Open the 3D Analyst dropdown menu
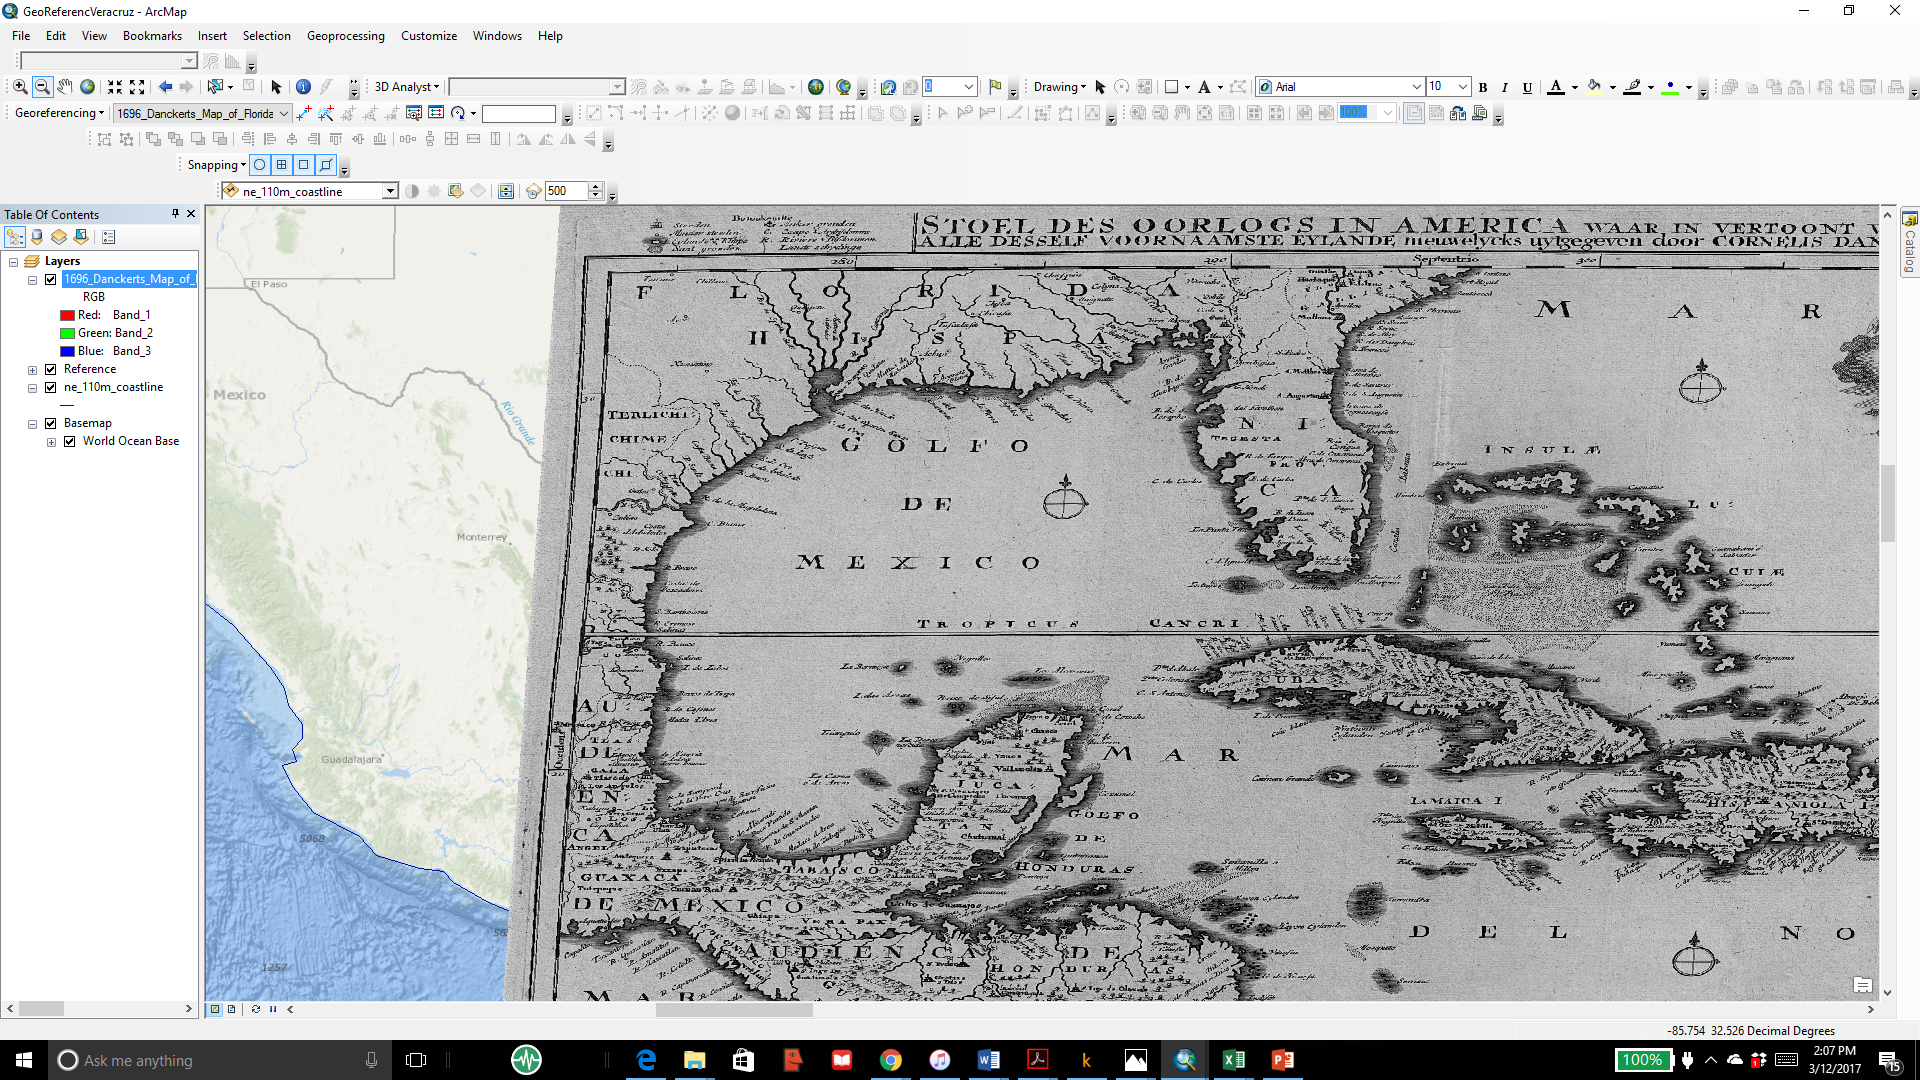Viewport: 1920px width, 1080px height. tap(406, 87)
